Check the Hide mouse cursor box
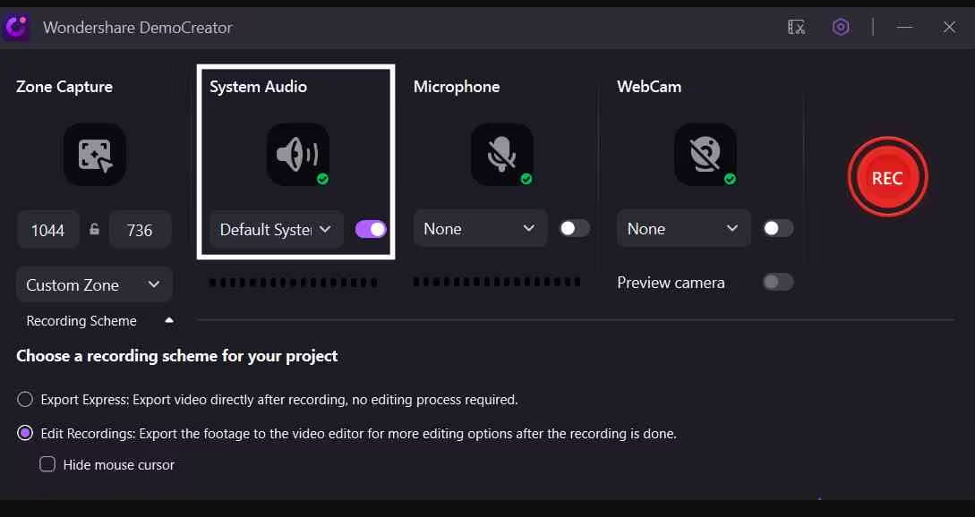977x518 pixels. click(x=47, y=464)
